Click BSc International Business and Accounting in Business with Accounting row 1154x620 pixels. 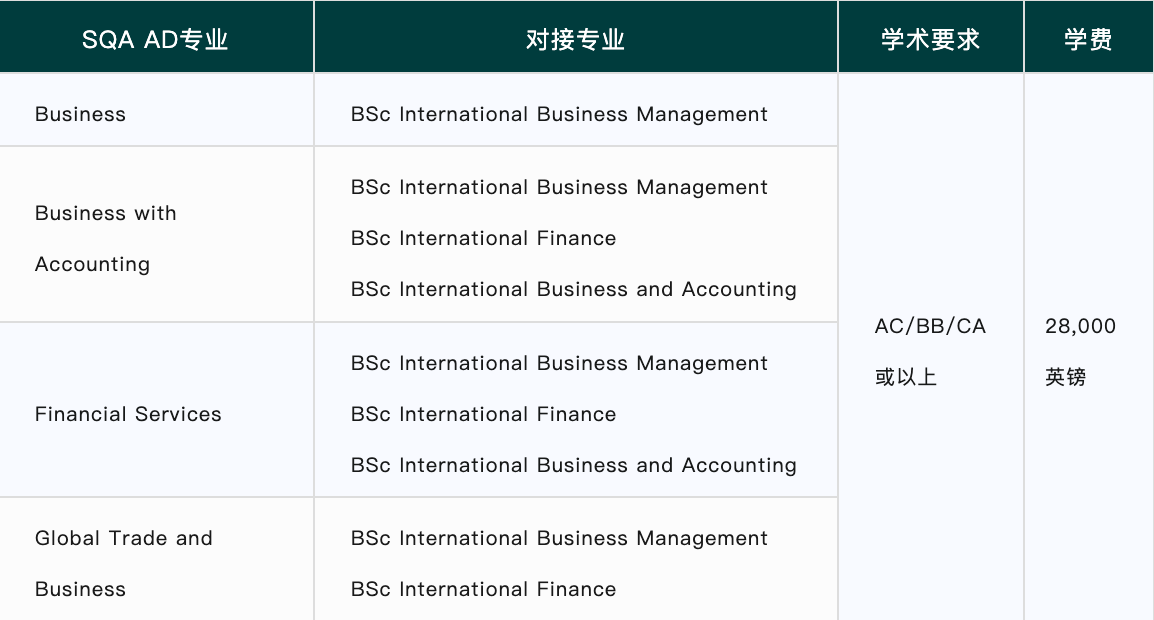click(573, 289)
